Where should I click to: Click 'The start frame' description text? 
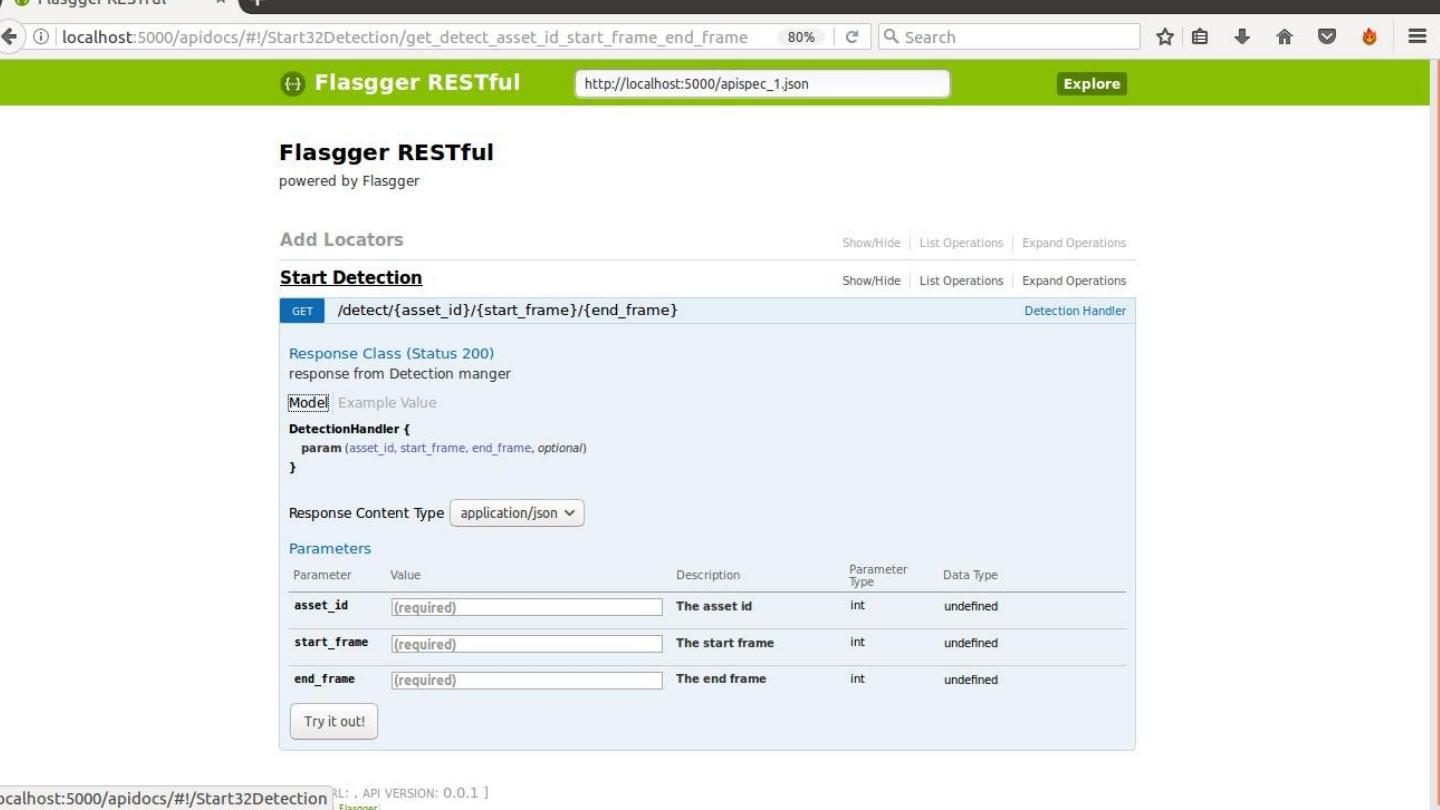[725, 643]
